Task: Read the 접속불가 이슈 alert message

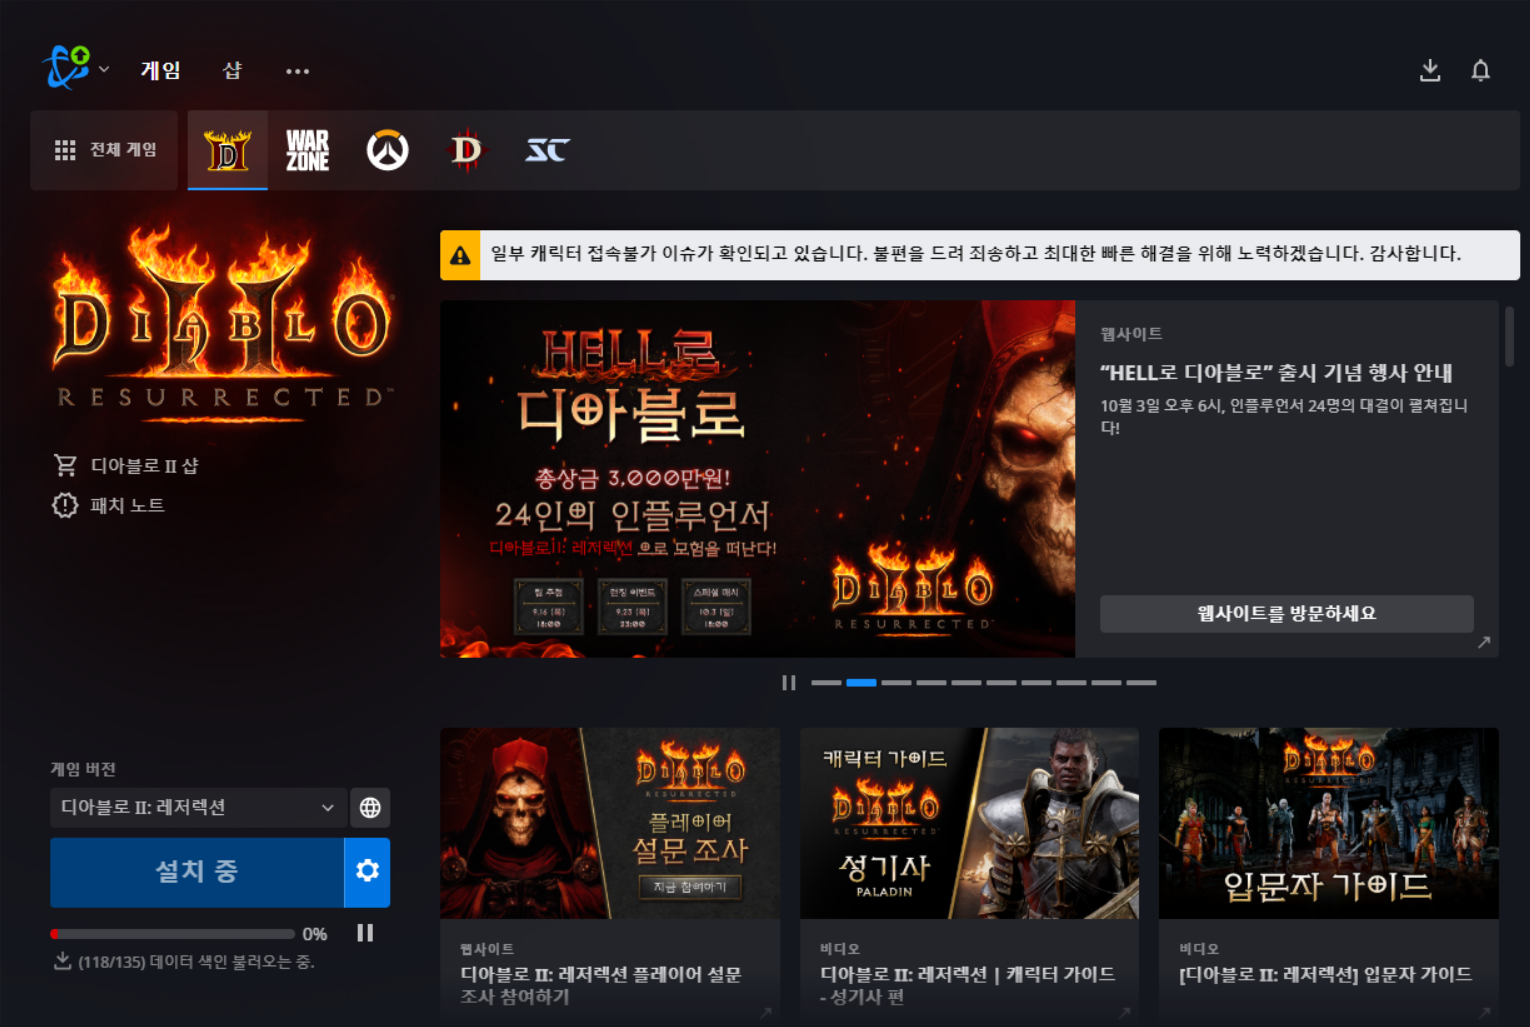Action: (976, 254)
